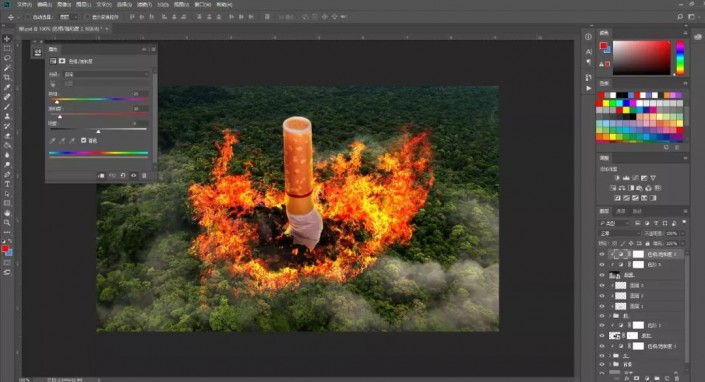
Task: Click delete layer trash icon in Layers panel
Action: pyautogui.click(x=677, y=379)
